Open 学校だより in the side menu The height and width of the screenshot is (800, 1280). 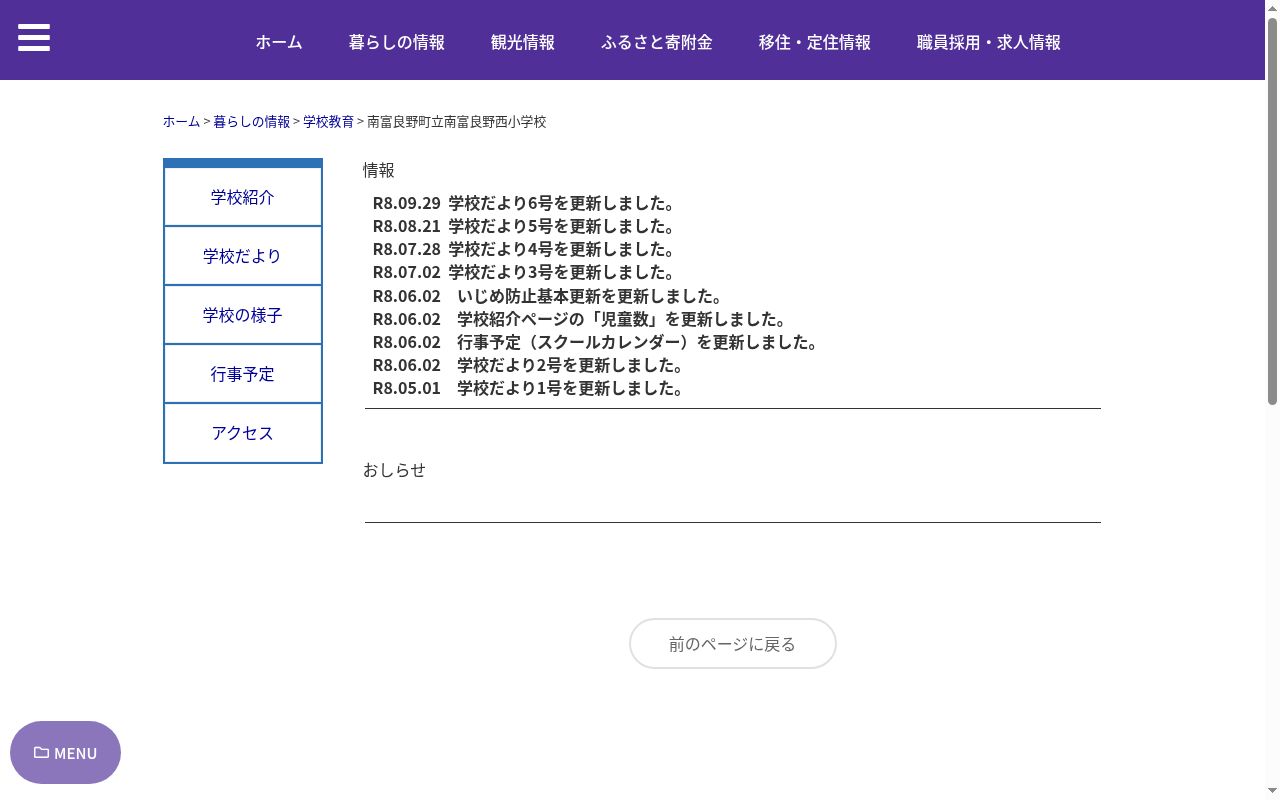[243, 256]
